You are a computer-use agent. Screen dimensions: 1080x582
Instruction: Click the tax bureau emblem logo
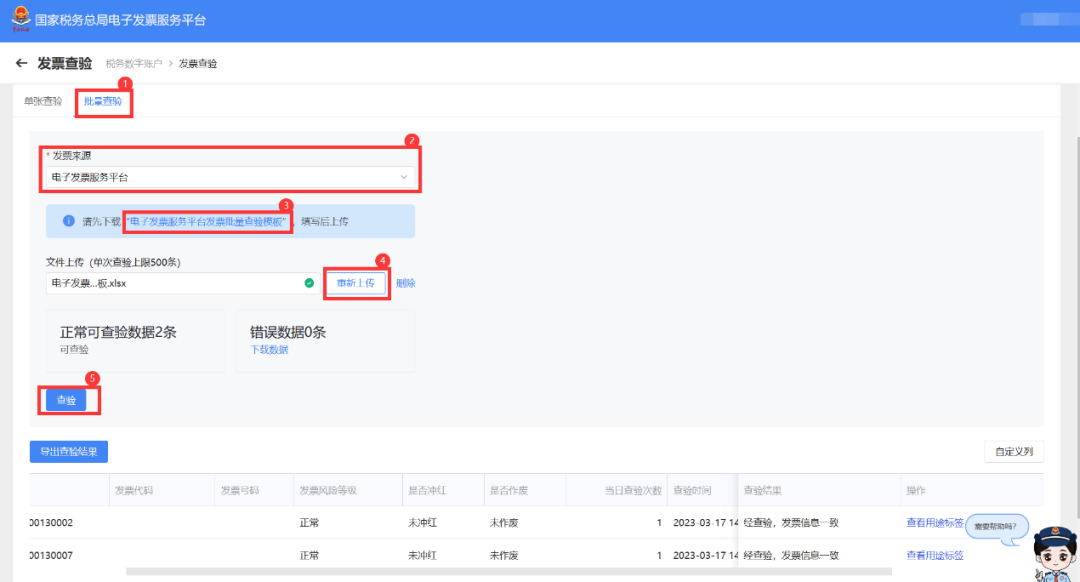pyautogui.click(x=21, y=19)
